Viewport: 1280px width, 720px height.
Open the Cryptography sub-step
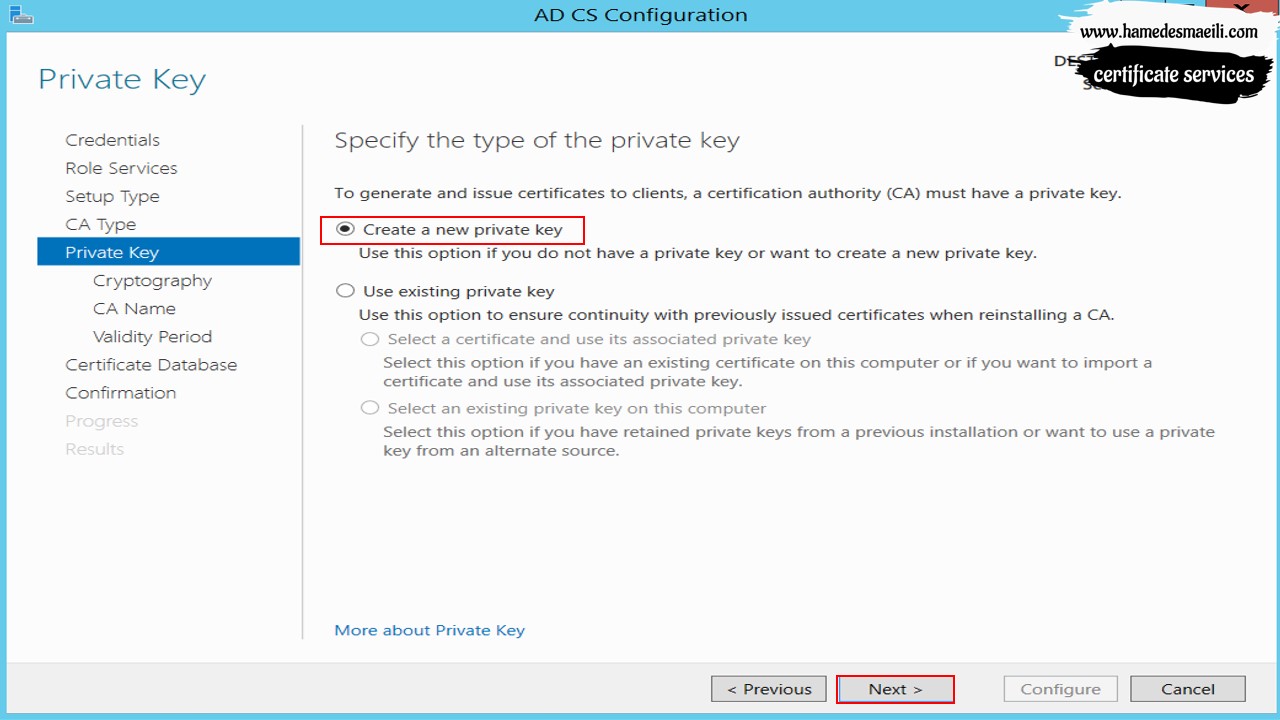152,281
